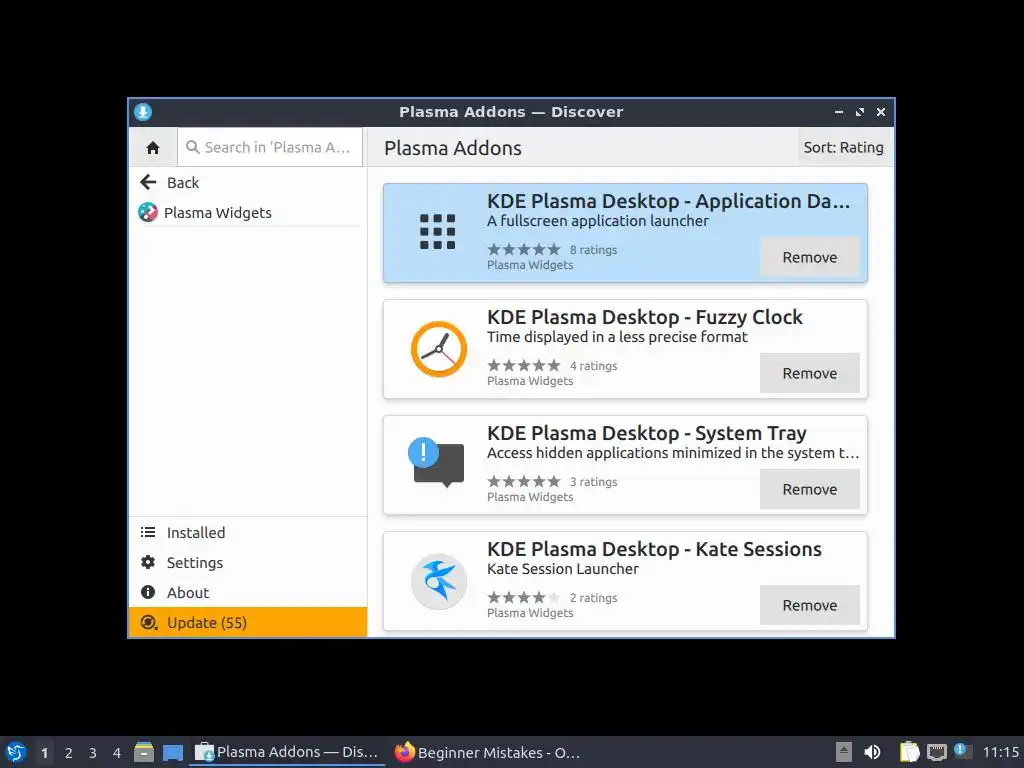Click the '2 ratings' star rating
The width and height of the screenshot is (1024, 768).
524,598
